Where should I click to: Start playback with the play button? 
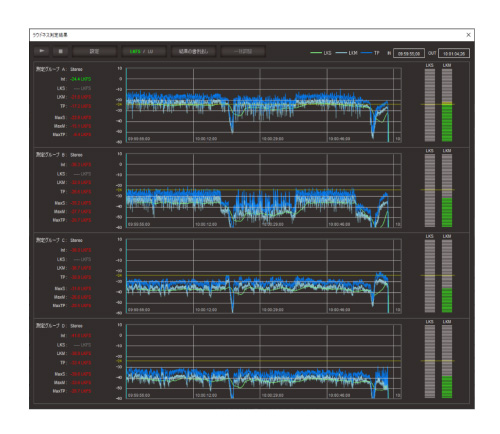[42, 51]
